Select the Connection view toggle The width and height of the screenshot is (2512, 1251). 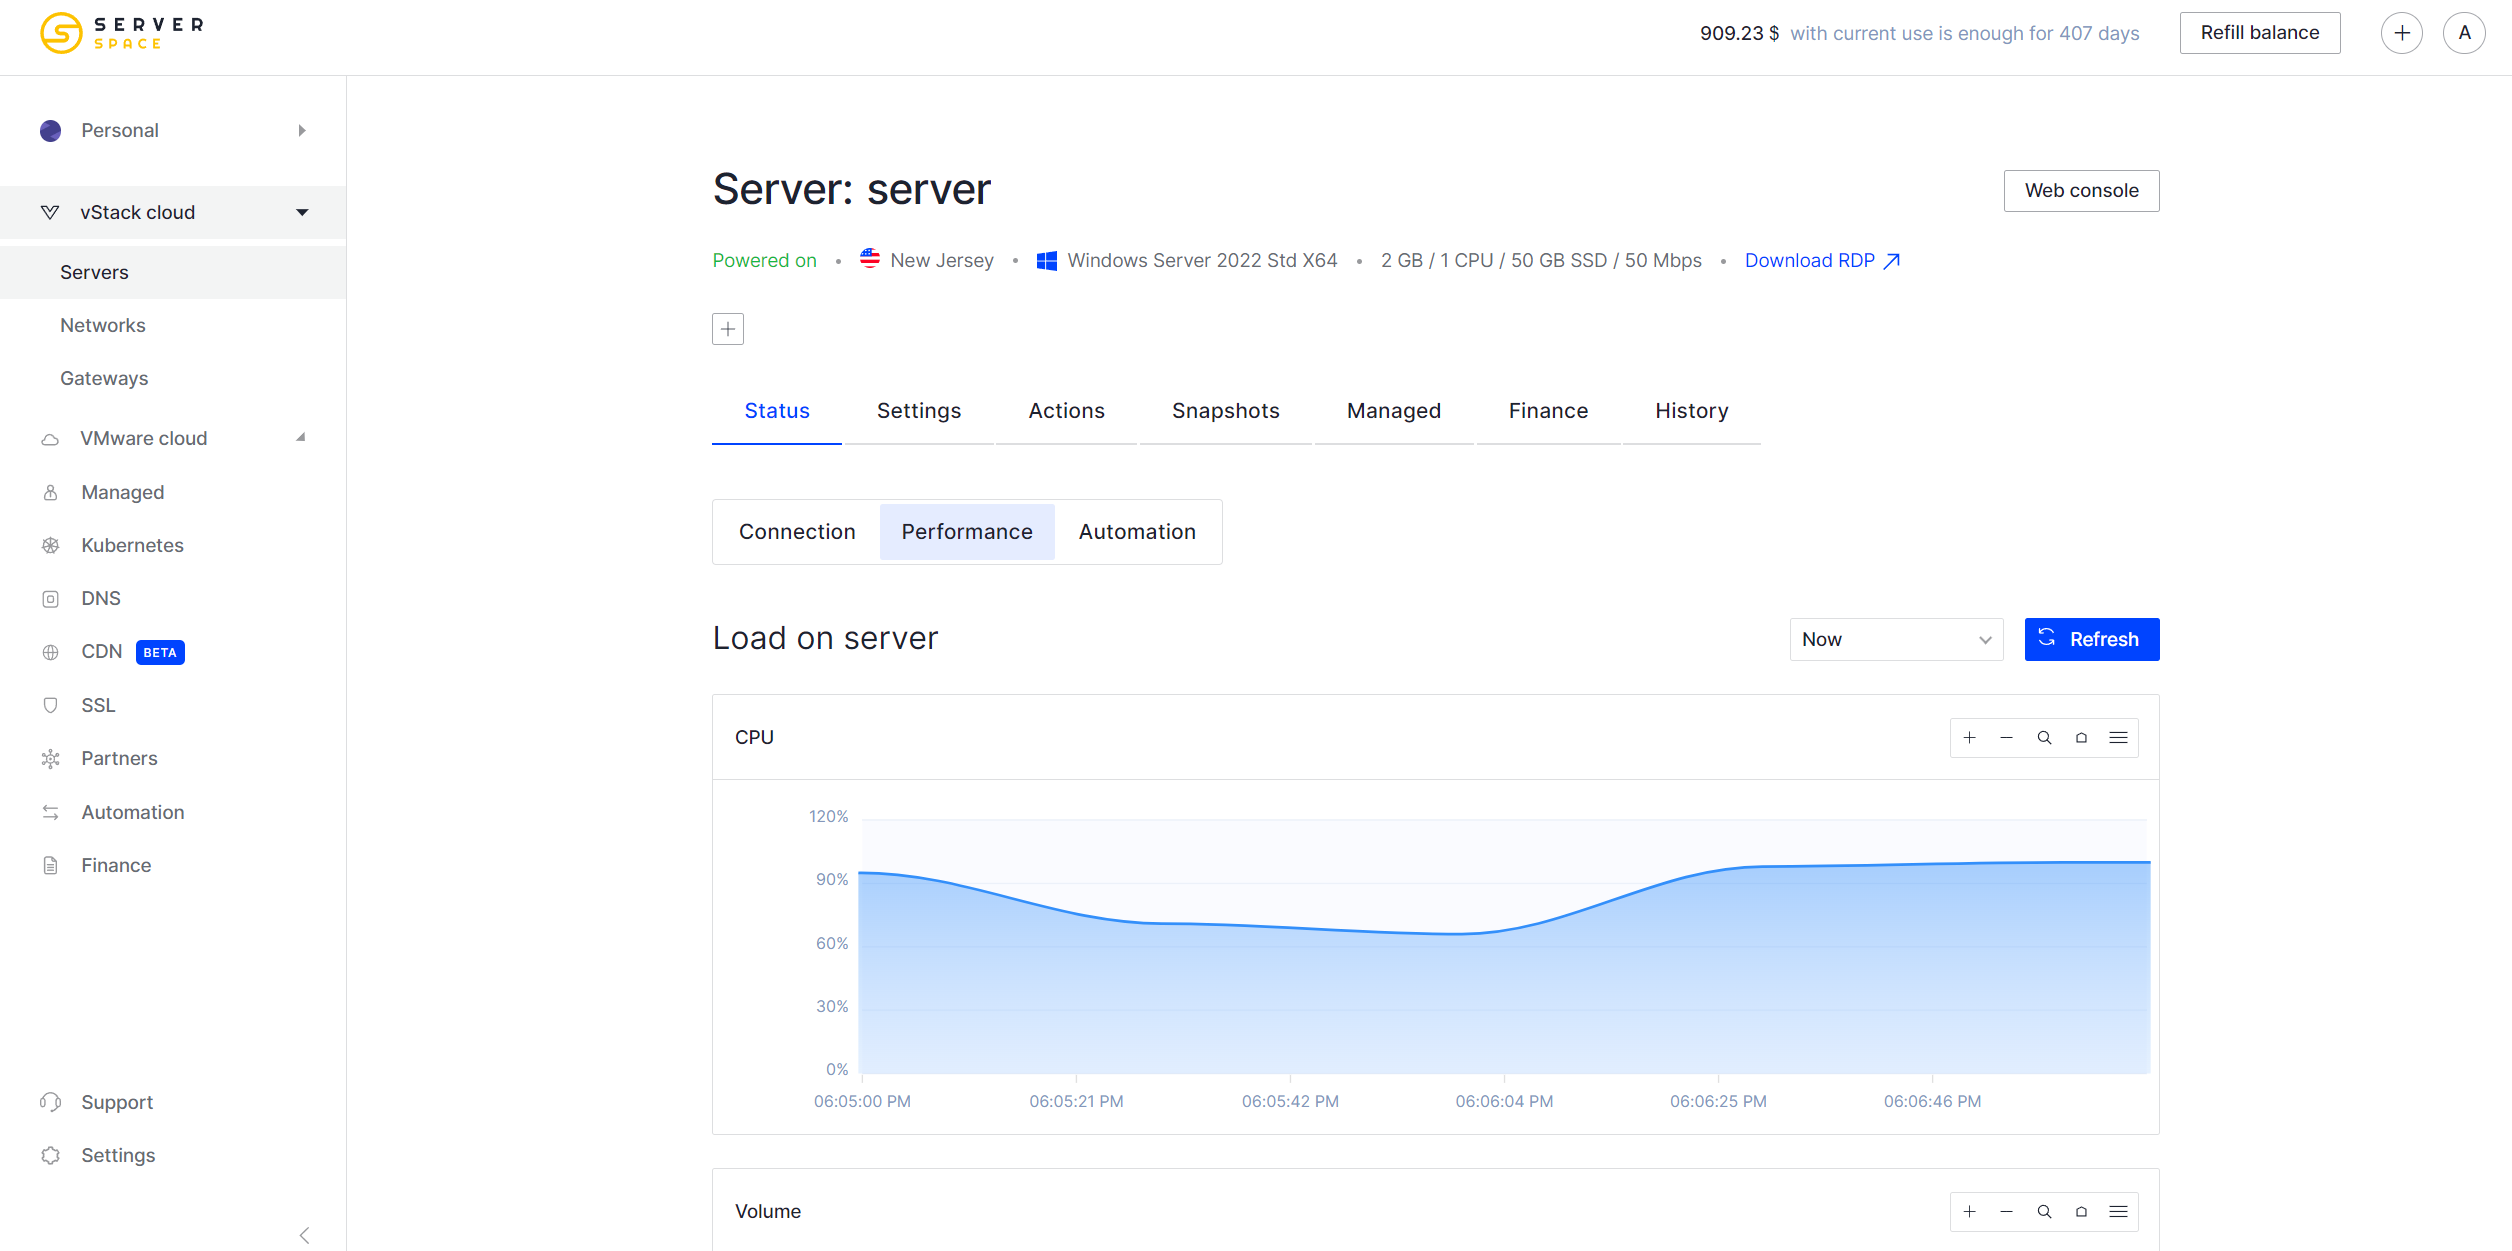[797, 531]
